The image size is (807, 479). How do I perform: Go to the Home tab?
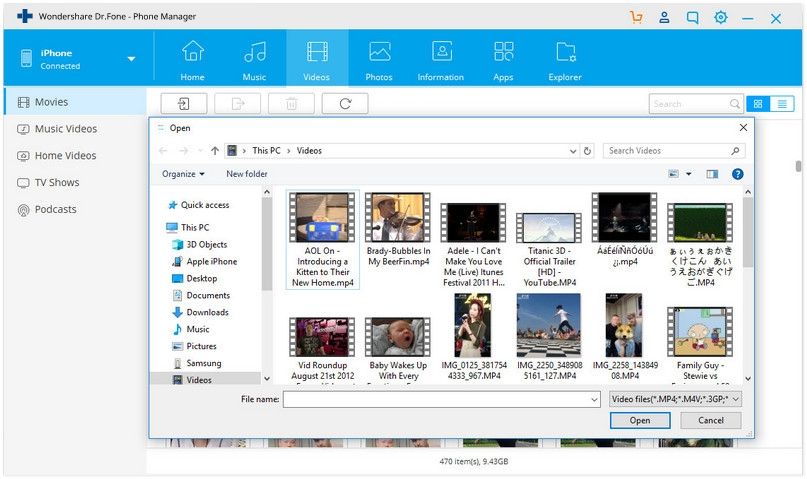coord(192,59)
